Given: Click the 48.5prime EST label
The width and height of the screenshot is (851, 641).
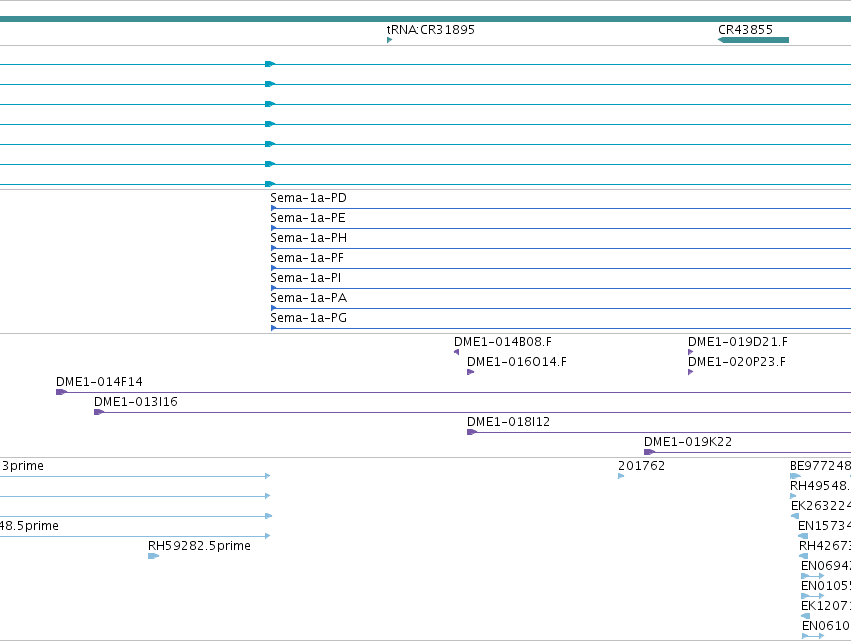Looking at the screenshot, I should [29, 526].
